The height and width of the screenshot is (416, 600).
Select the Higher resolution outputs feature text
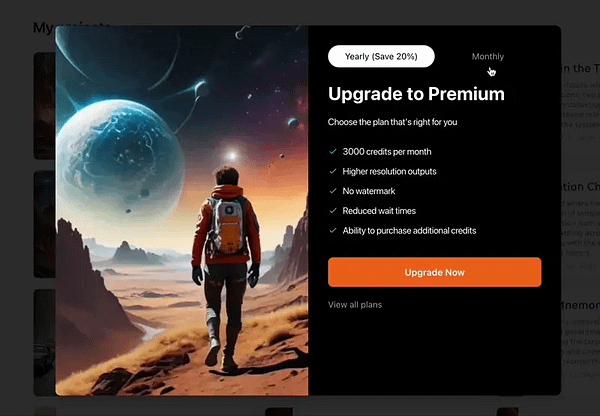click(389, 171)
